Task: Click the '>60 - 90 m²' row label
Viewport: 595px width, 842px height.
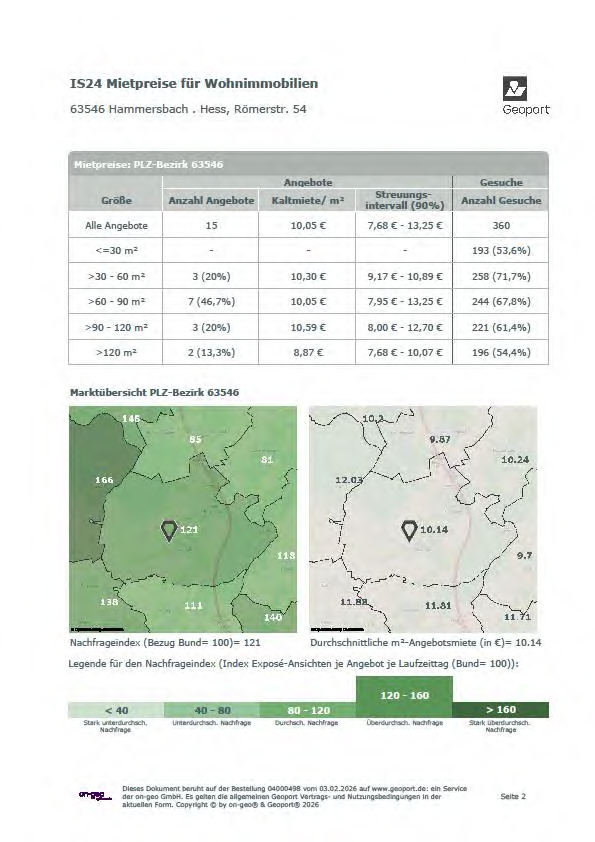Action: coord(116,302)
